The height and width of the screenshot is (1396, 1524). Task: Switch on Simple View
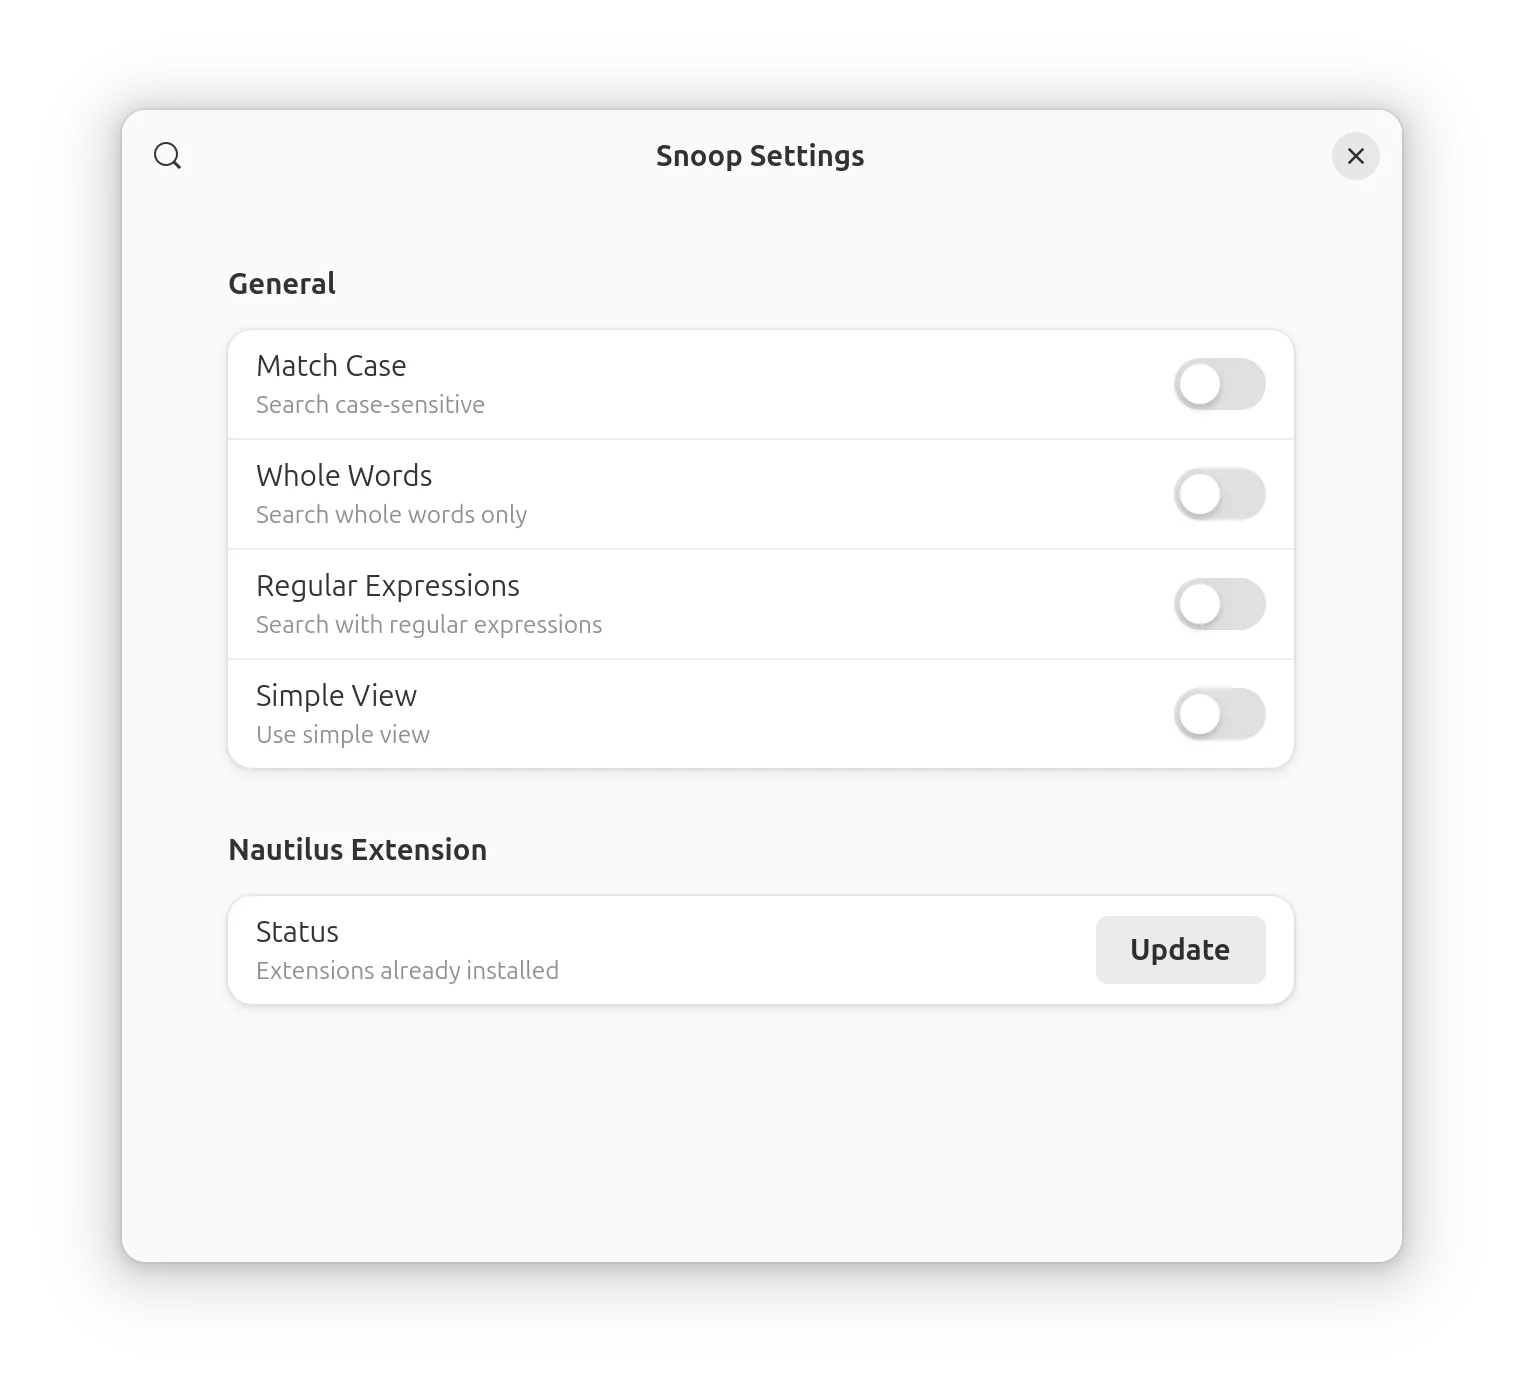coord(1219,714)
